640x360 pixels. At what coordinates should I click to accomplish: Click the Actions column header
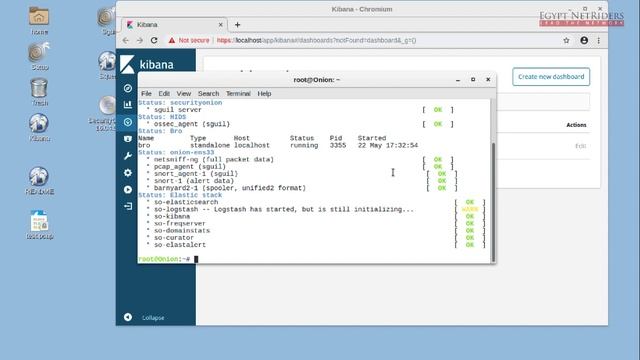pos(576,125)
